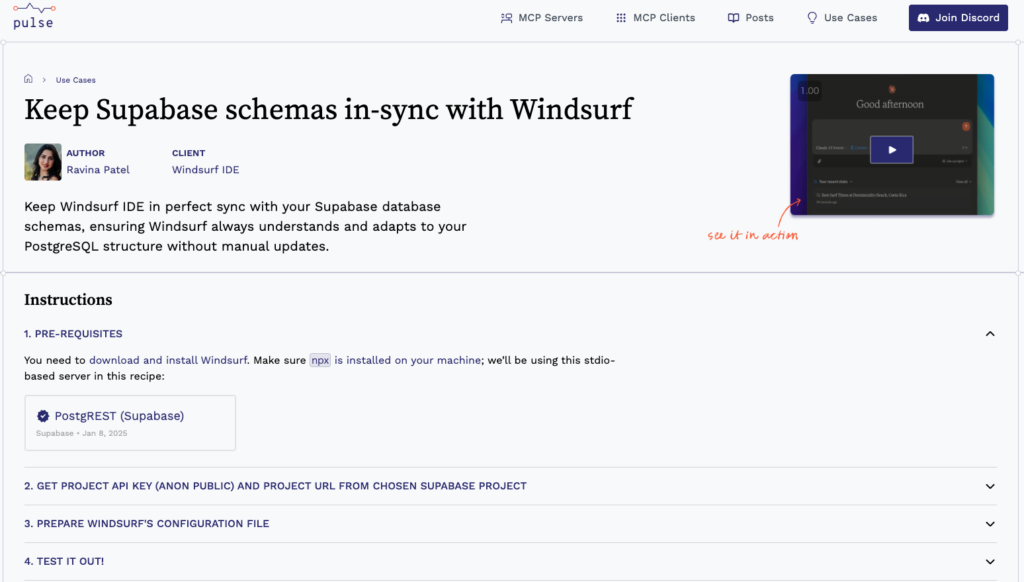
Task: Open the Posts menu item
Action: (x=750, y=18)
